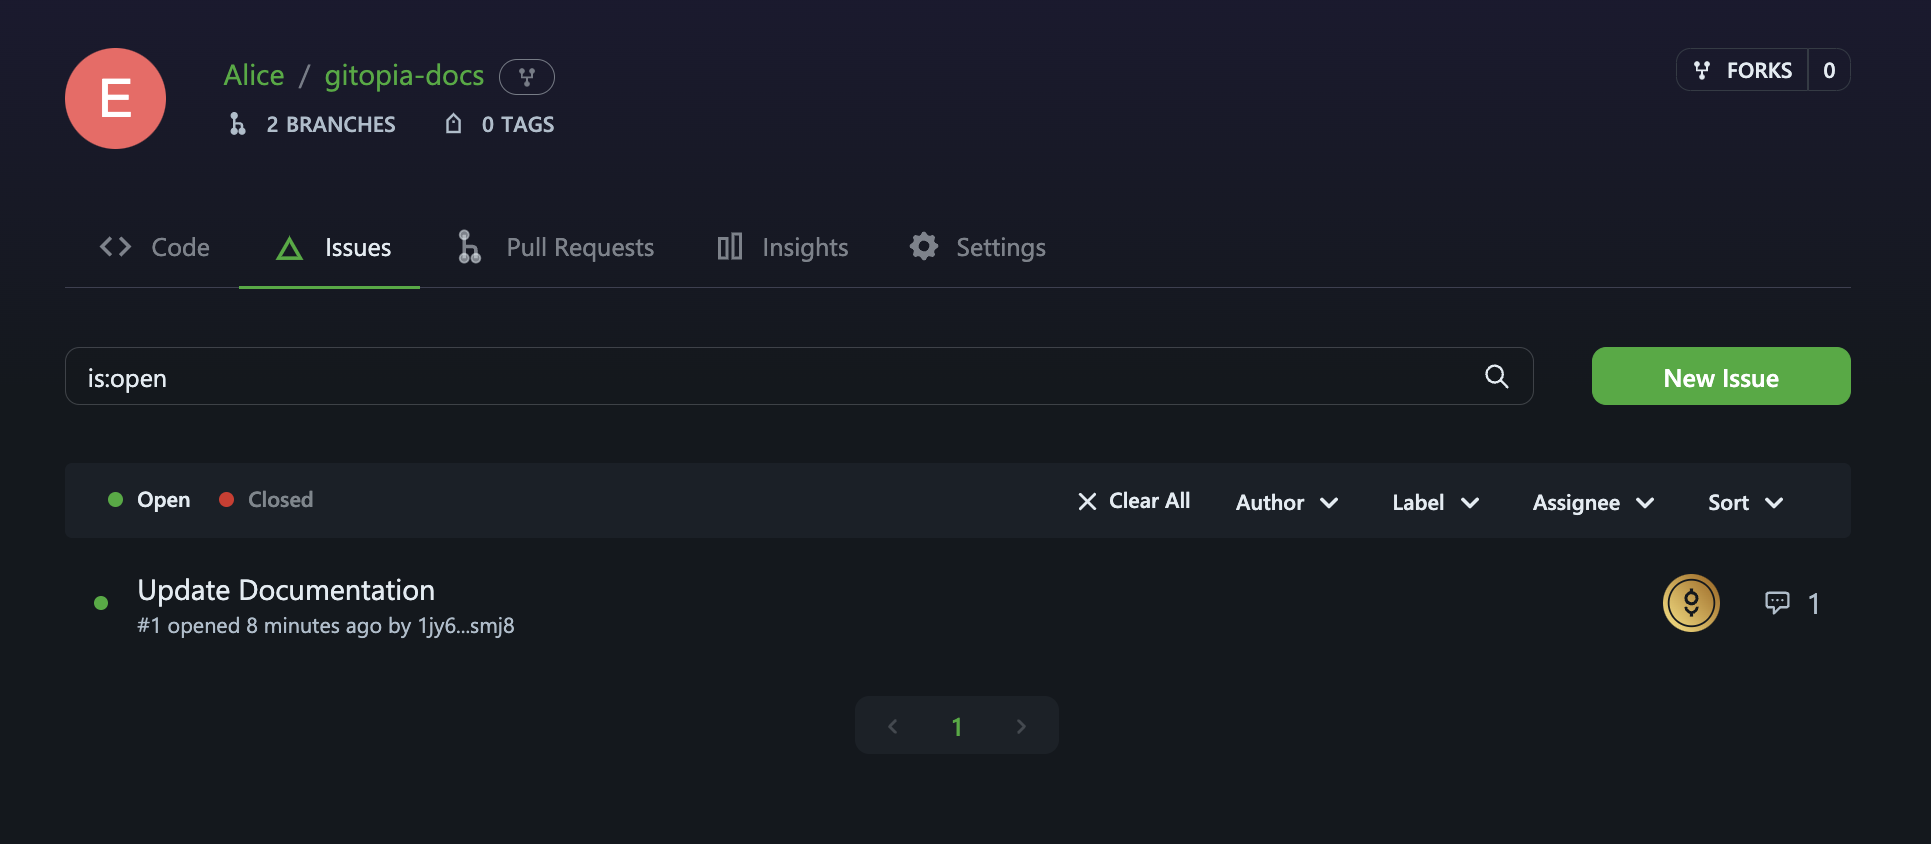Clear All filters with the X
Image resolution: width=1931 pixels, height=844 pixels.
click(1133, 501)
